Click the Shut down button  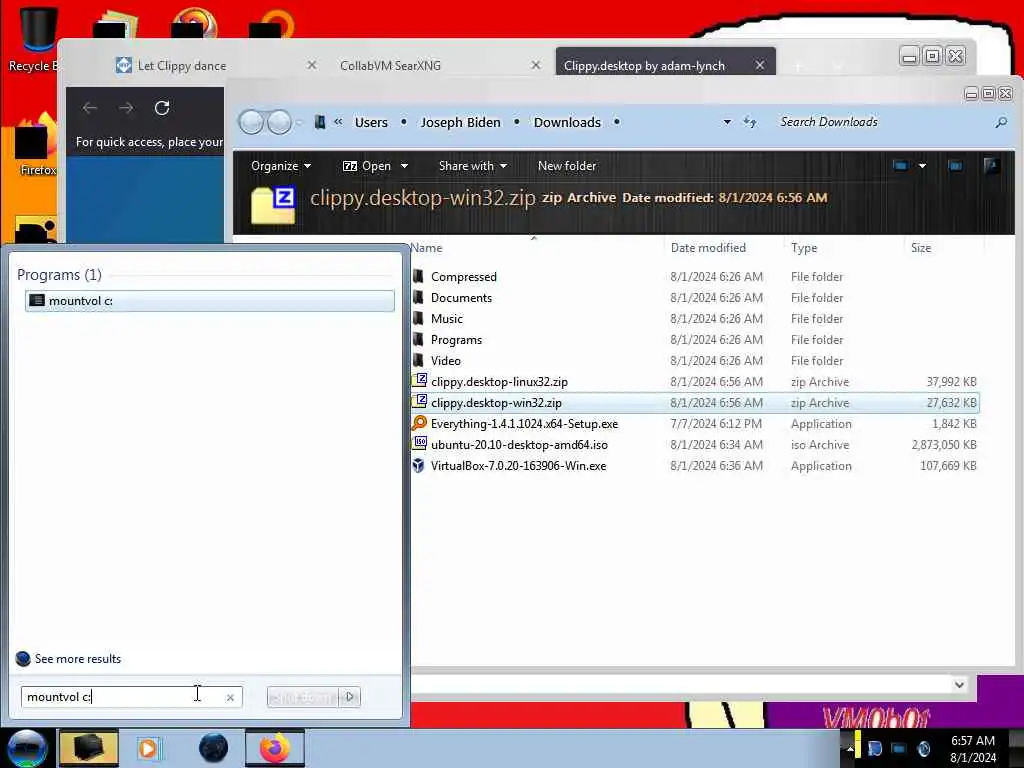[x=303, y=697]
